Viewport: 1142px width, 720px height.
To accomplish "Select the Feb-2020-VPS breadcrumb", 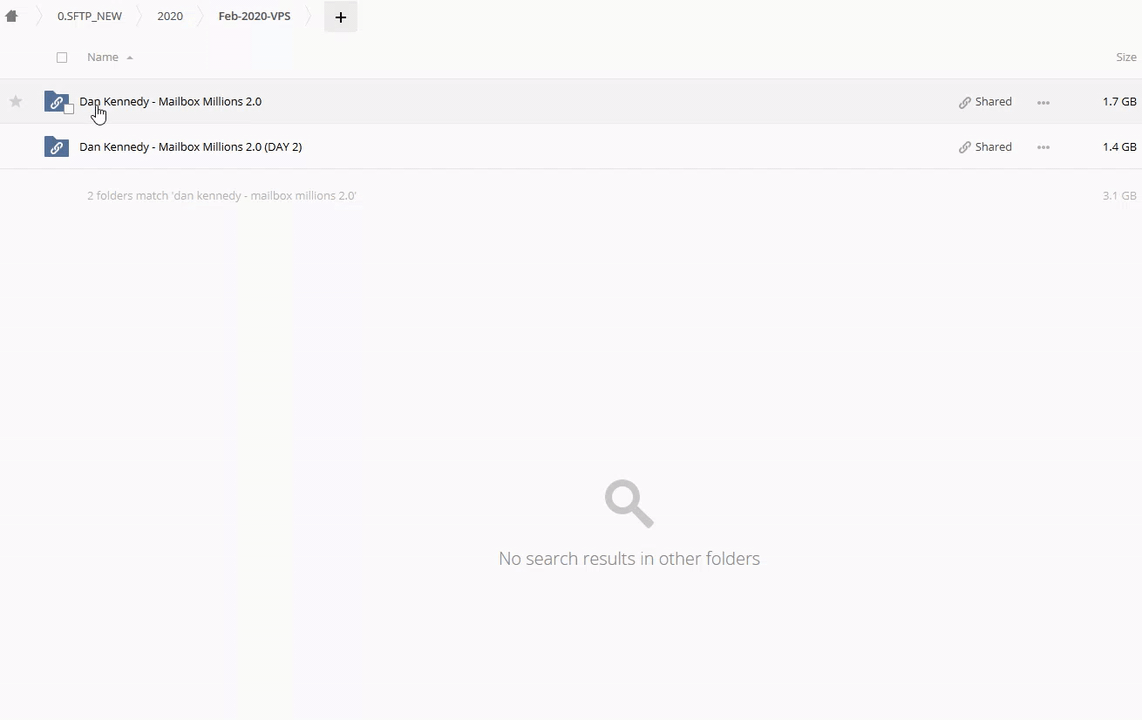I will point(254,16).
